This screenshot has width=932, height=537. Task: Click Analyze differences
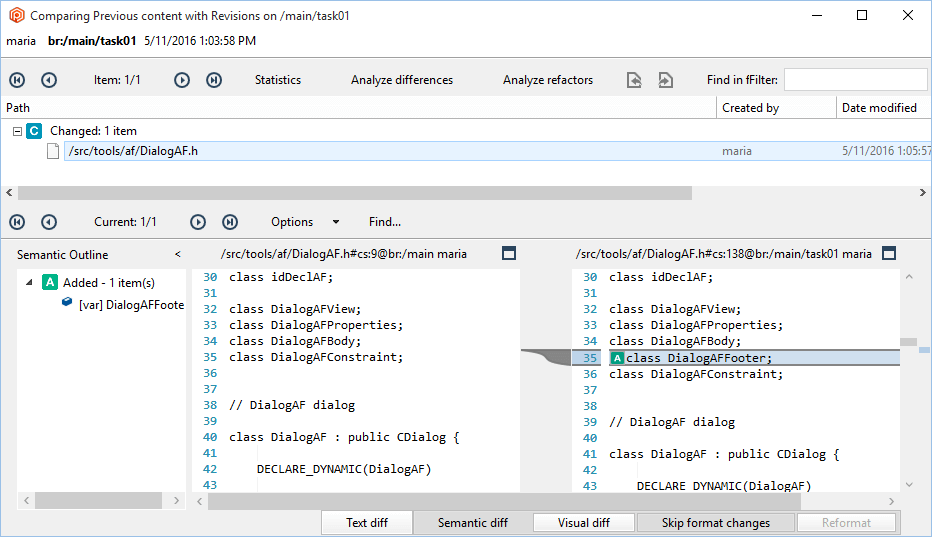402,80
